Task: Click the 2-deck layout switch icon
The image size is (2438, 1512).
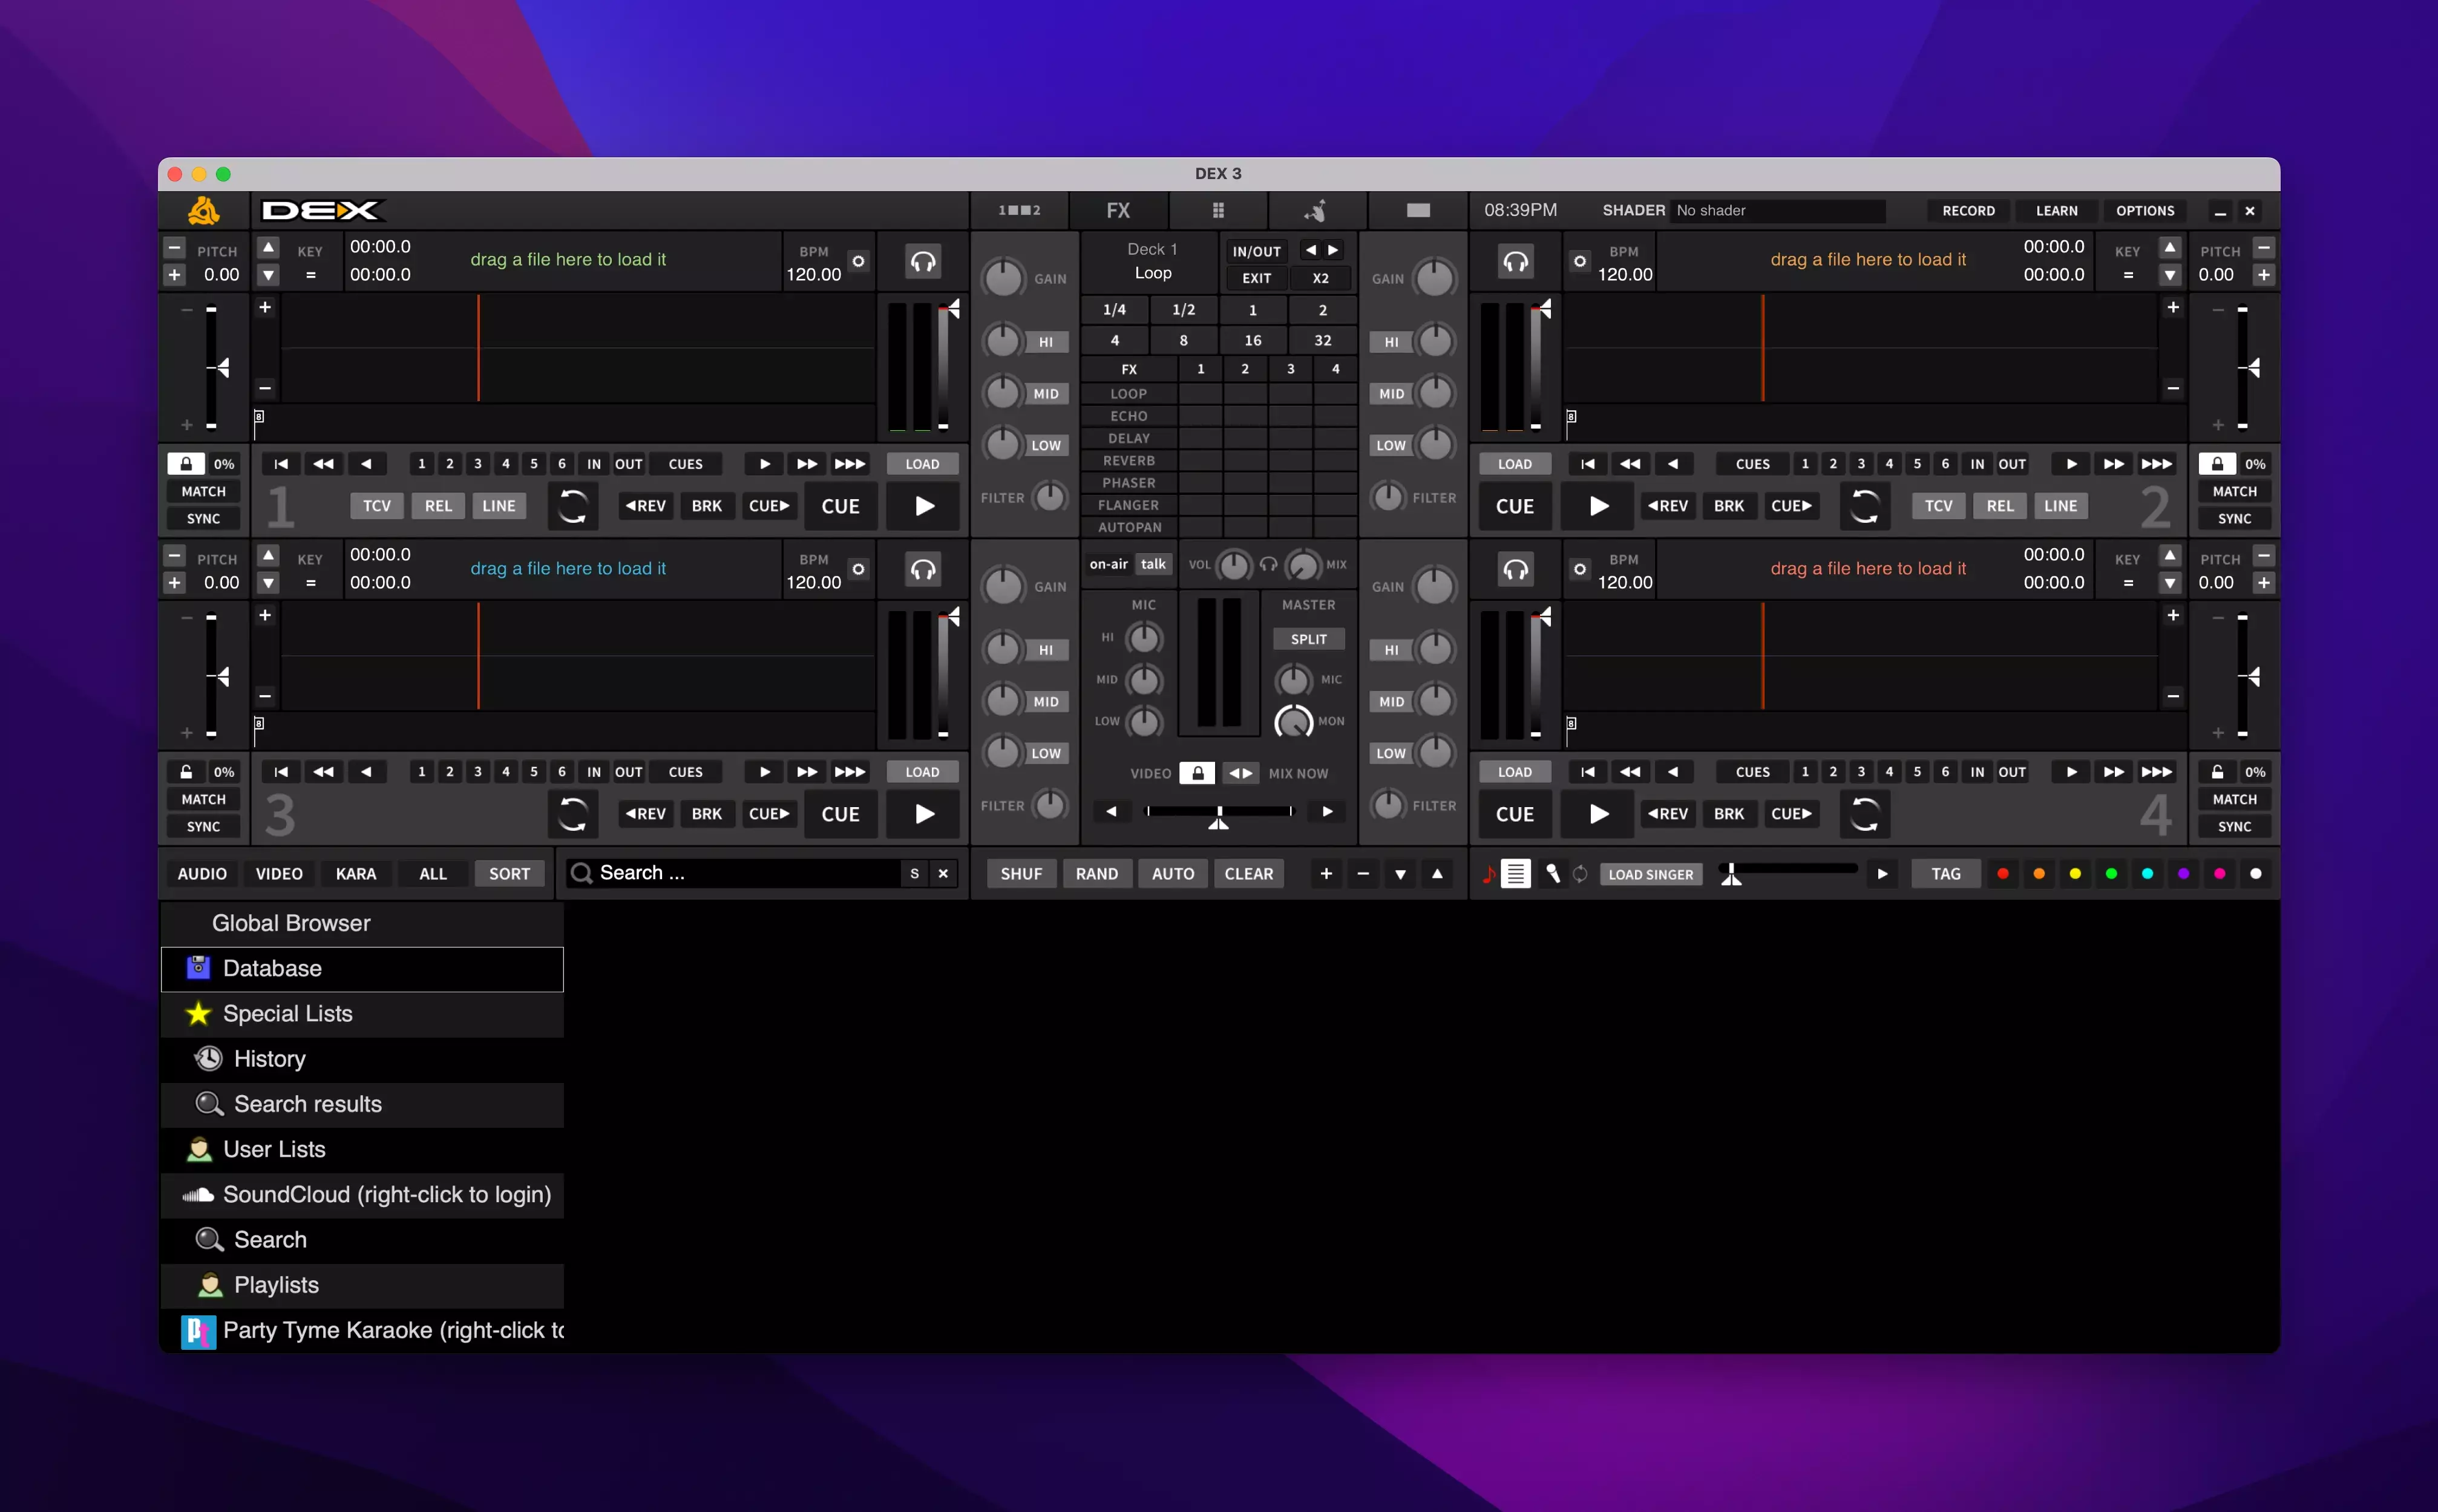Action: [x=1019, y=210]
